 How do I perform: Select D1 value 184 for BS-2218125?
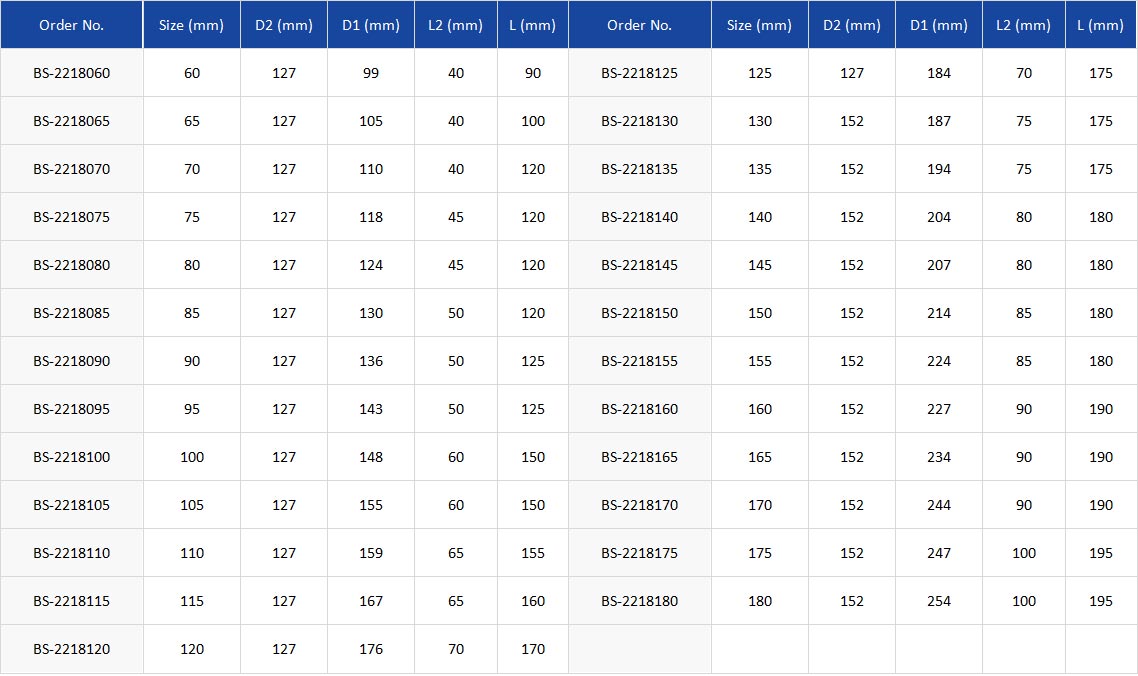[x=939, y=73]
